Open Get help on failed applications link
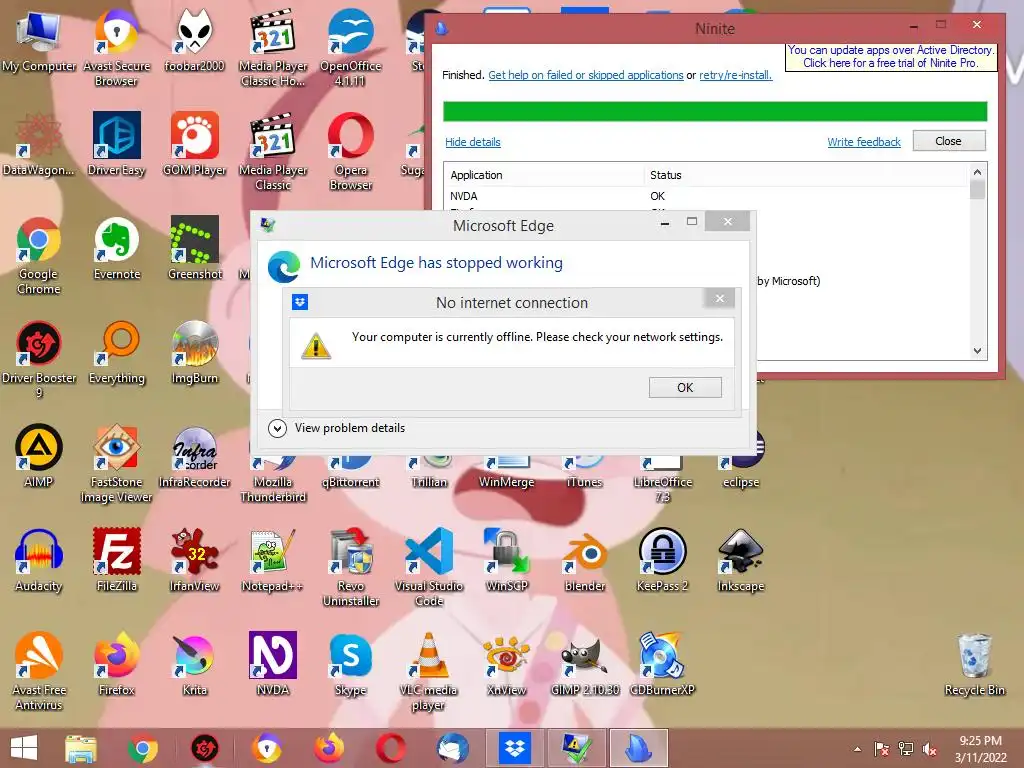 coord(586,75)
